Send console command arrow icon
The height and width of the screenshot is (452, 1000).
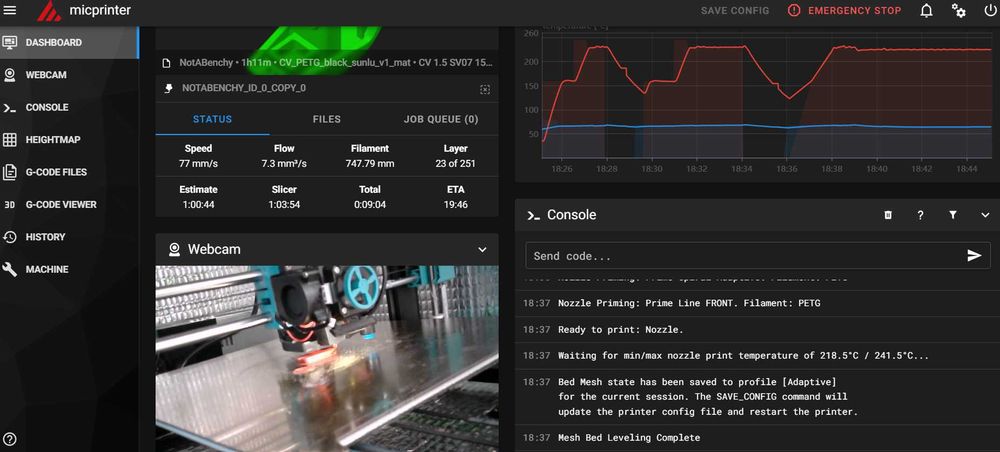tap(974, 256)
